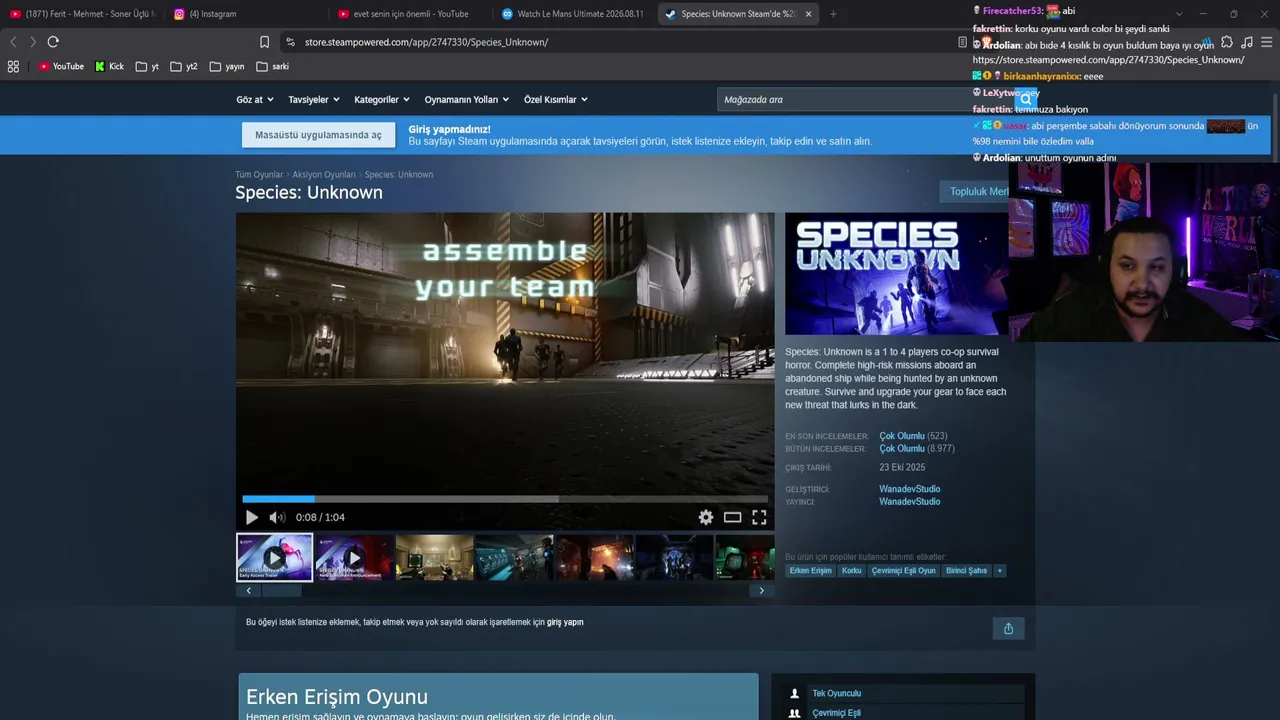Open a new tab with plus button
The image size is (1280, 720).
click(x=833, y=14)
